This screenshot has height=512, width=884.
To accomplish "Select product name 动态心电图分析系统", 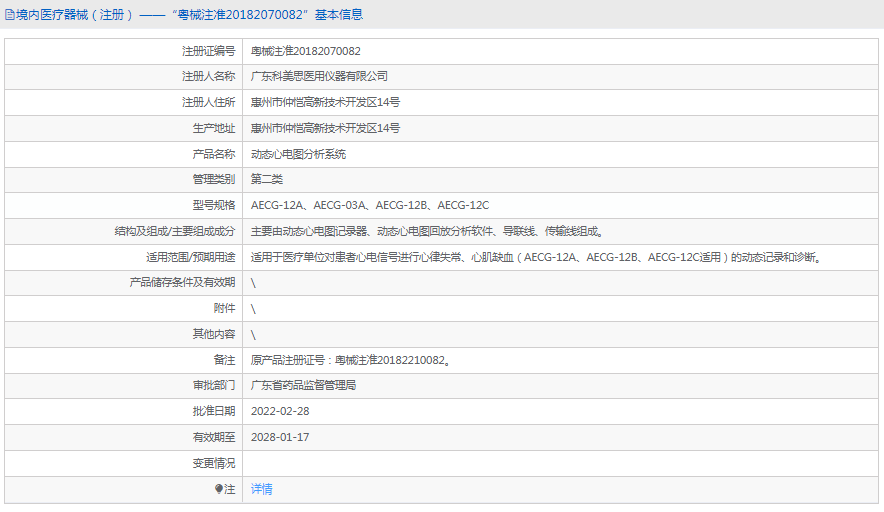I will pos(298,154).
